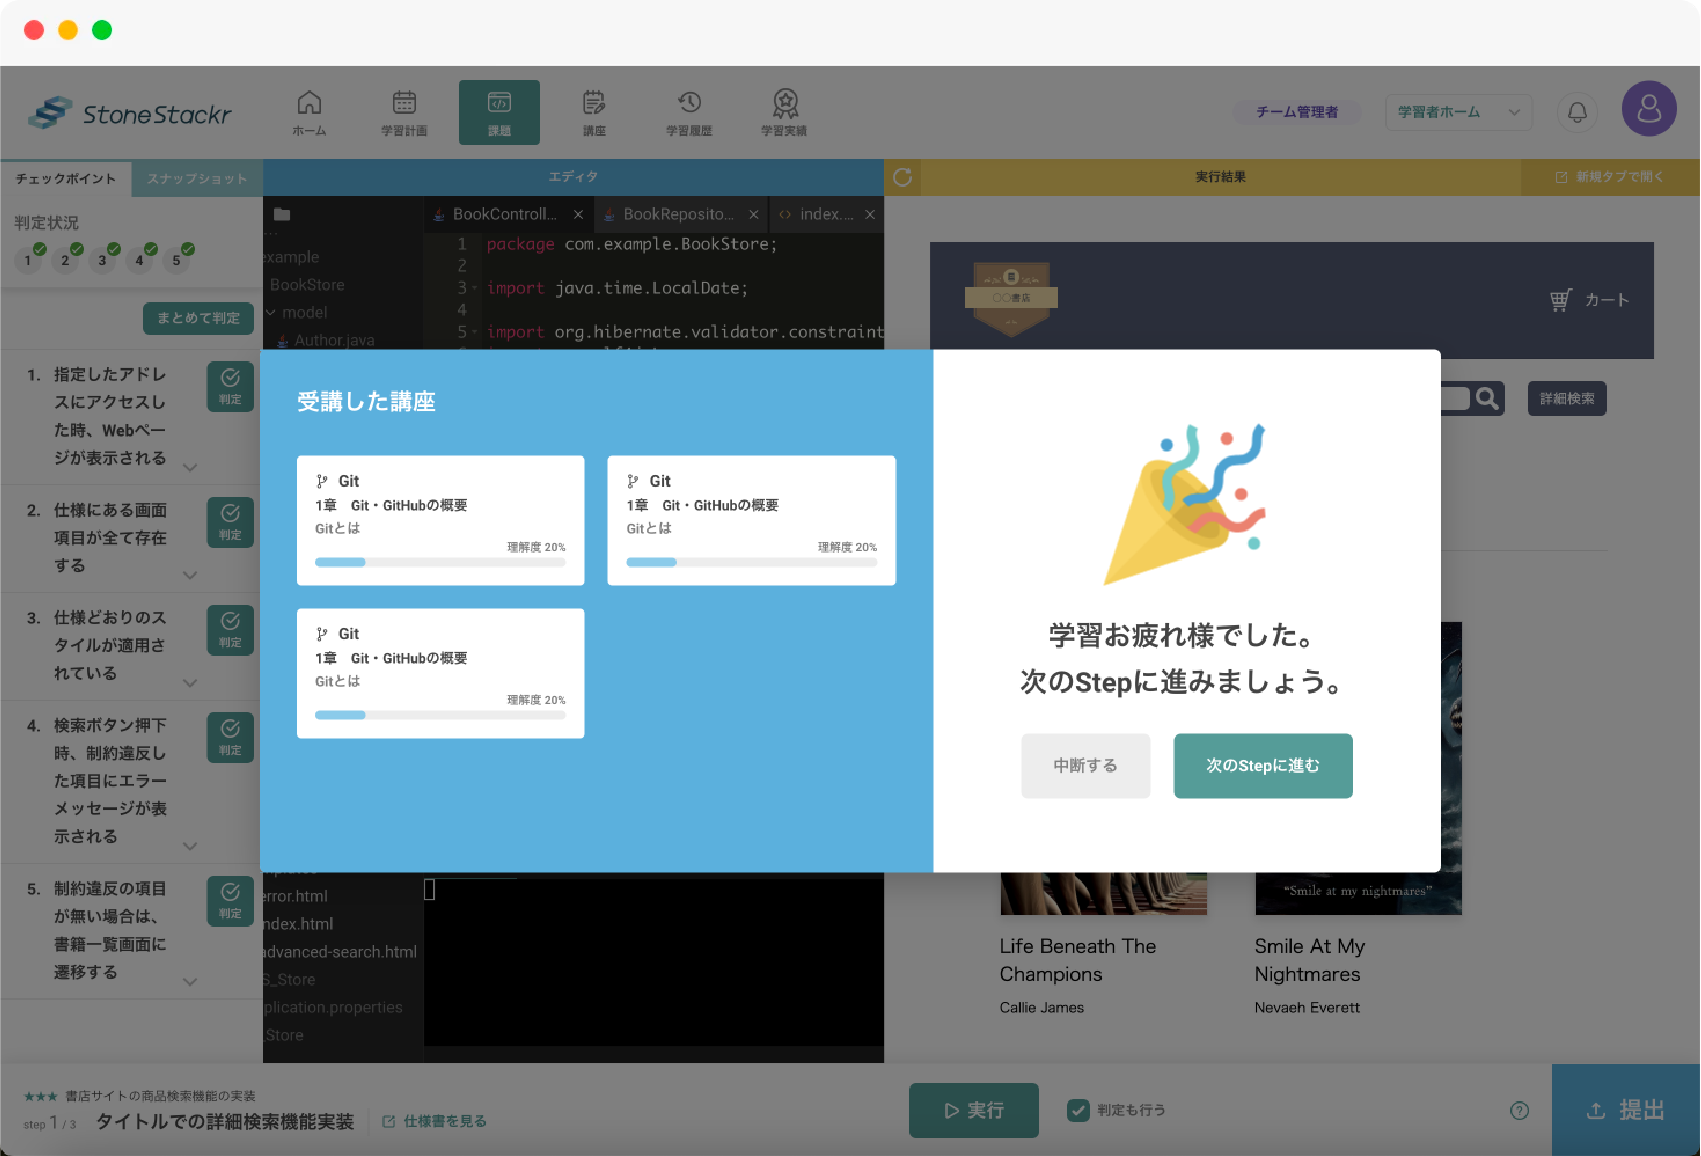Open the notifications bell icon
Screen dimensions: 1701x1156
(x=1577, y=112)
